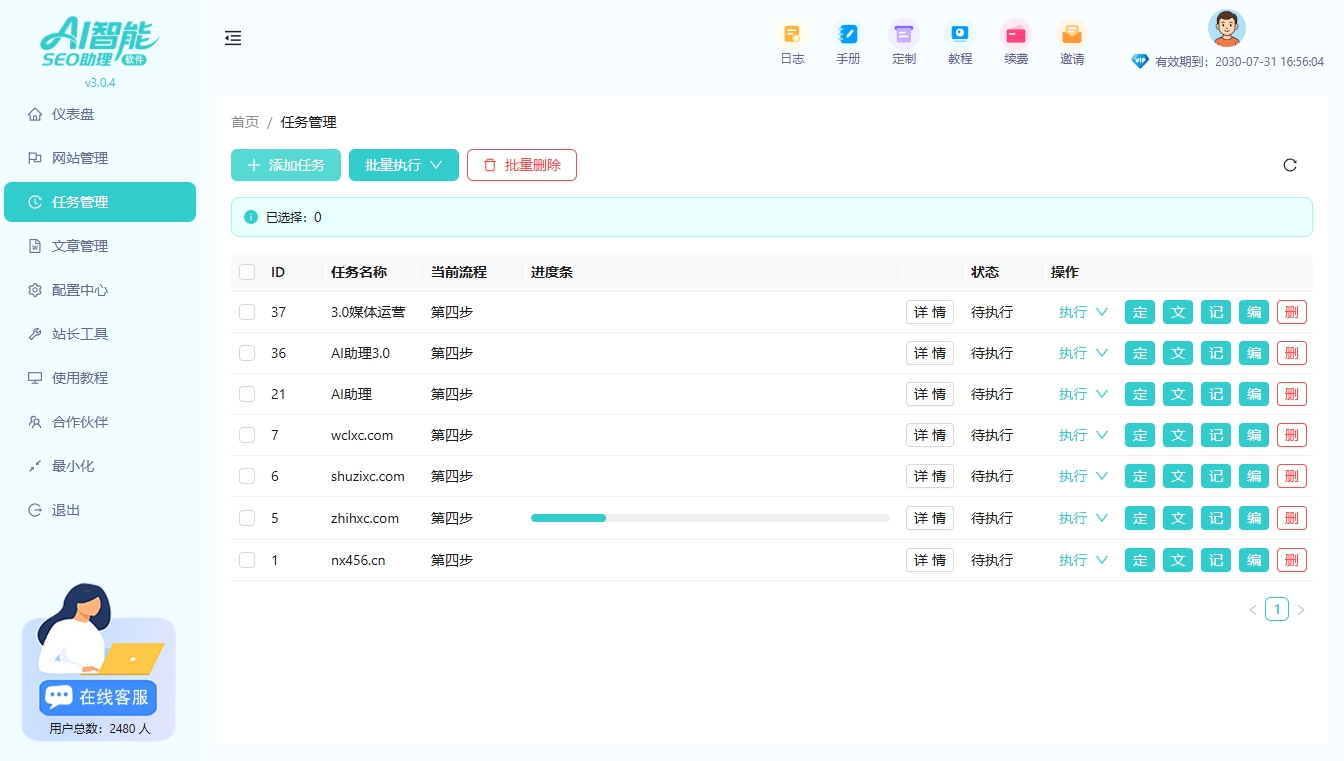Expand the 执行 dropdown for nx456.cn
This screenshot has width=1344, height=761.
click(x=1083, y=559)
